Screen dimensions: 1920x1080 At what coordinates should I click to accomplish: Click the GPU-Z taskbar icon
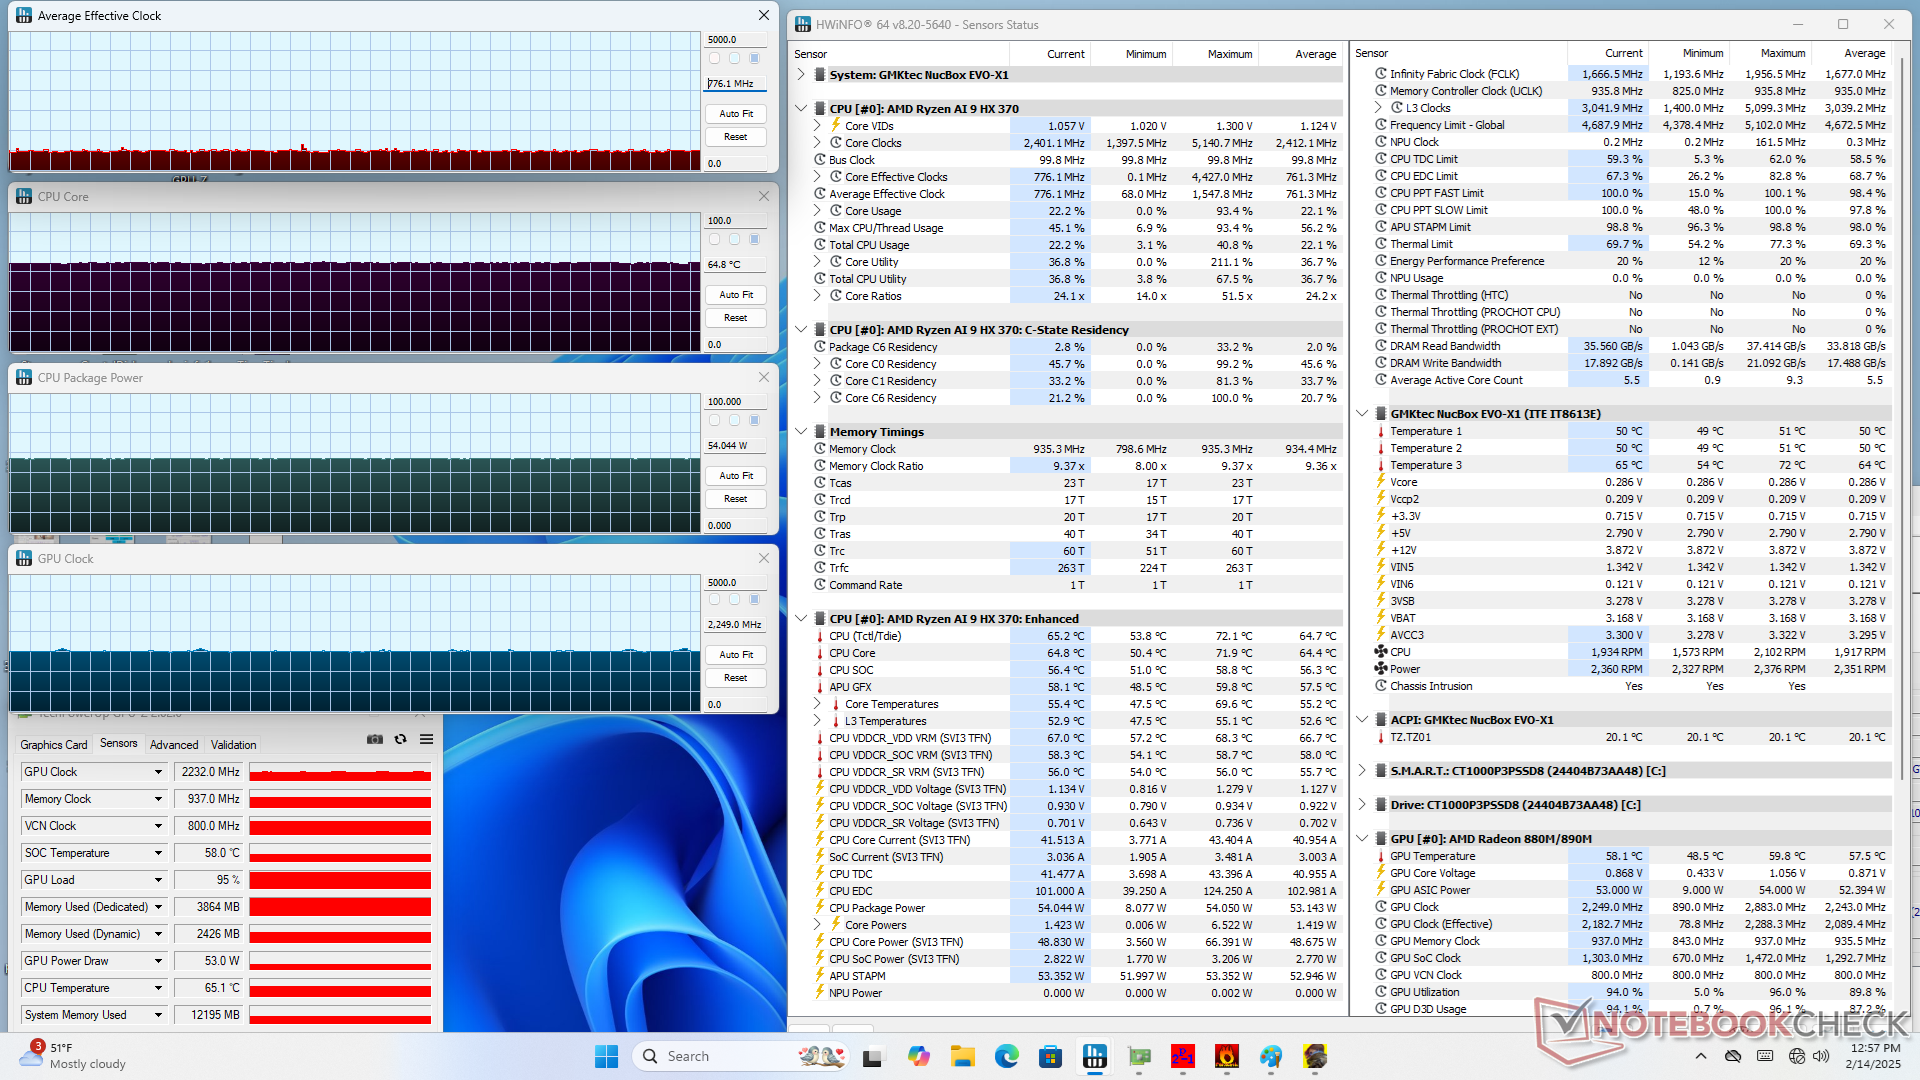(x=1139, y=1056)
